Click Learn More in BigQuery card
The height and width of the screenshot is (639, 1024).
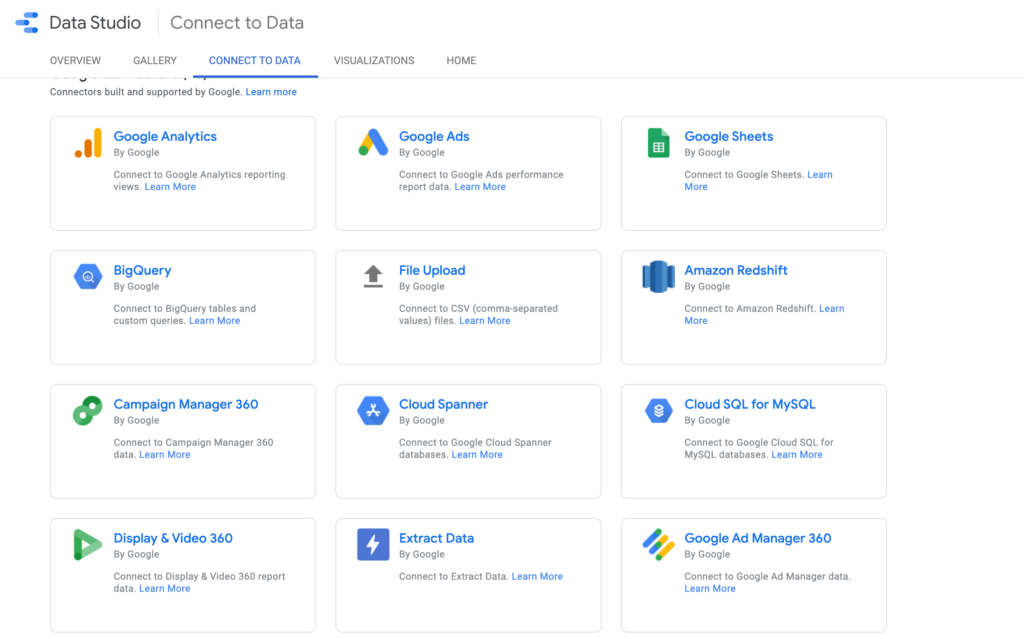point(214,321)
